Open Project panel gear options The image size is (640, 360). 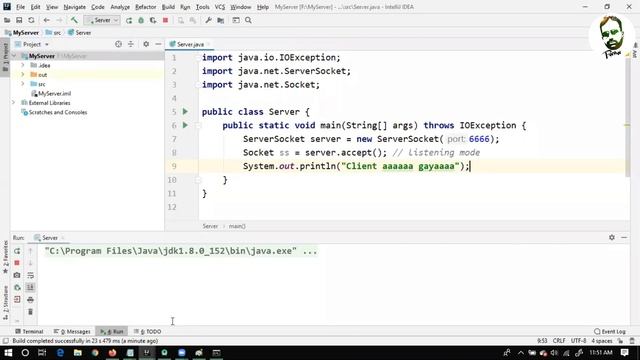pos(146,44)
